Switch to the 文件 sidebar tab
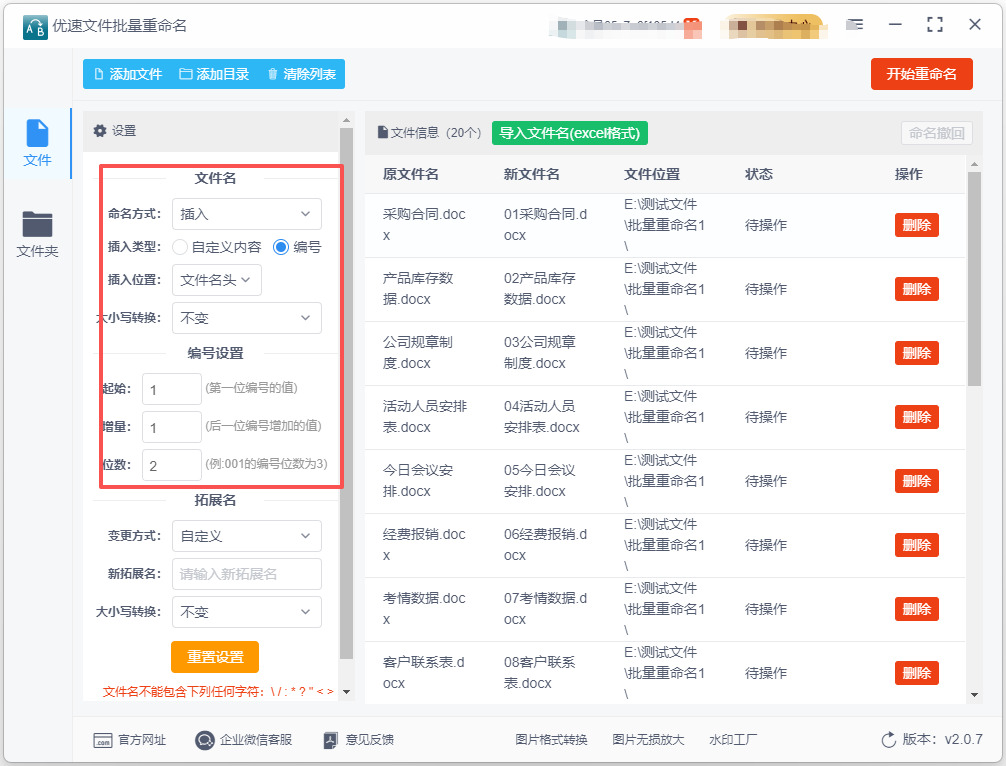1006x766 pixels. [37, 143]
